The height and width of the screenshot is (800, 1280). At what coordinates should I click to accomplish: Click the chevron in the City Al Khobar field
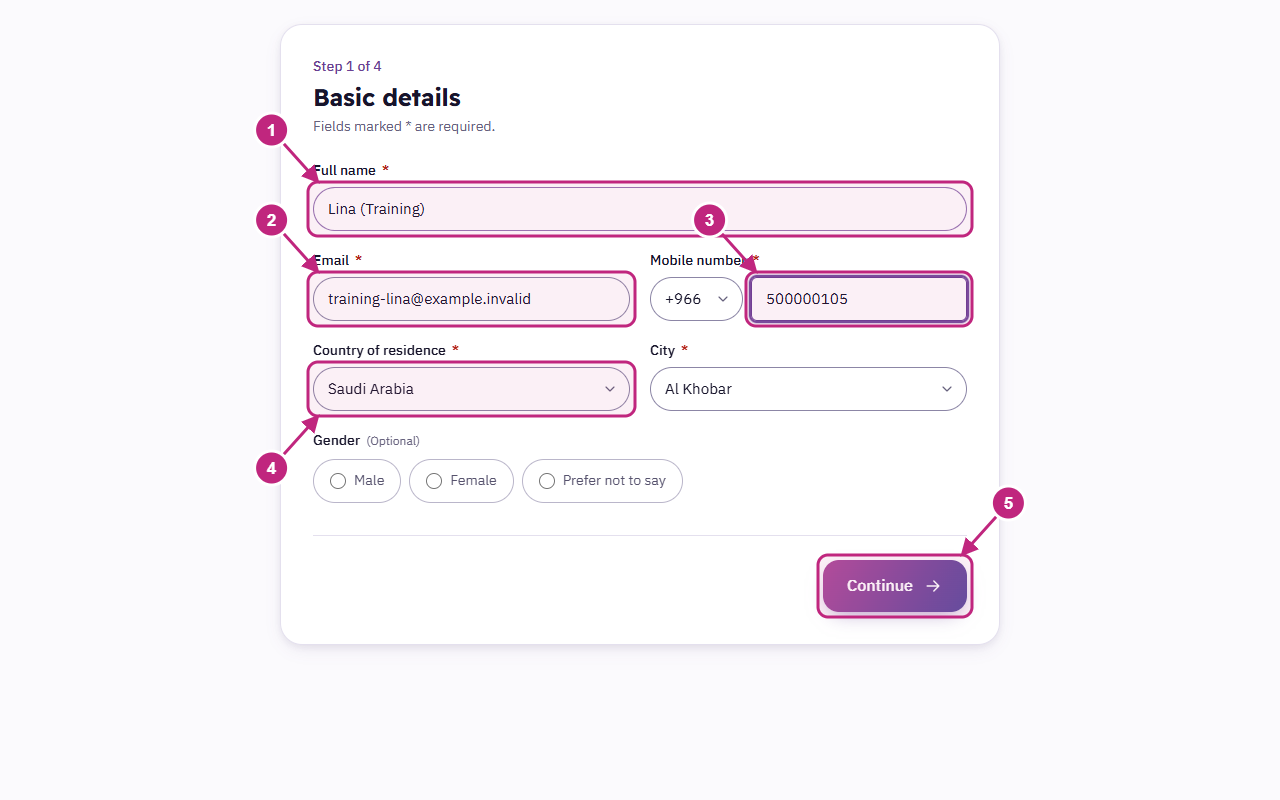tap(947, 389)
